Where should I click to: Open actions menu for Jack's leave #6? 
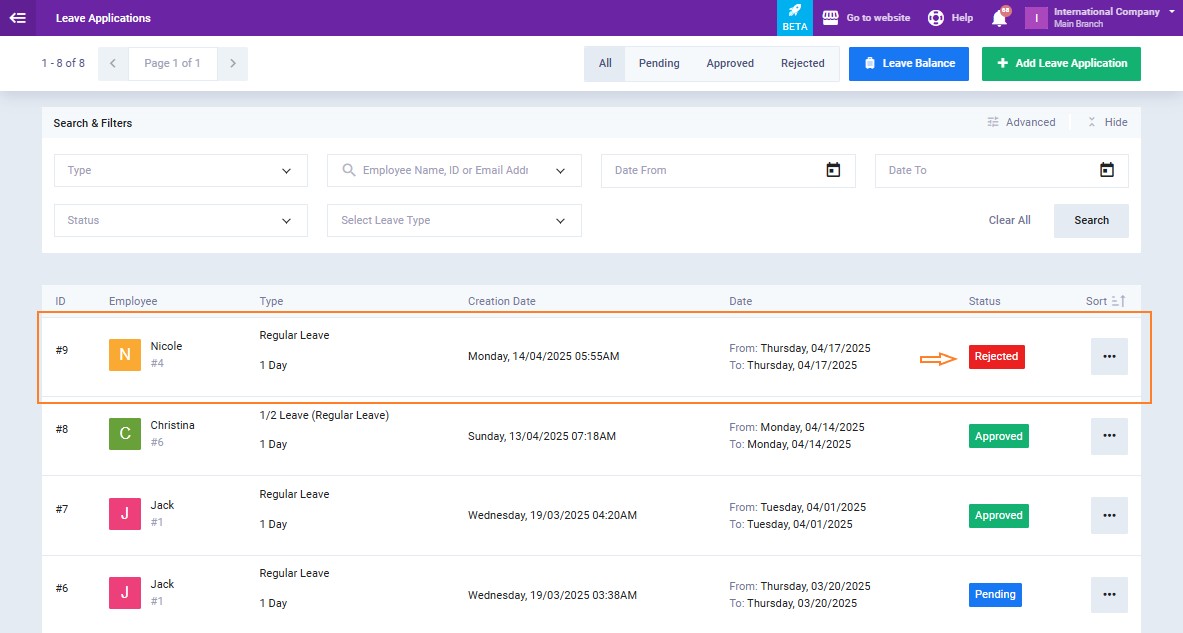tap(1109, 595)
